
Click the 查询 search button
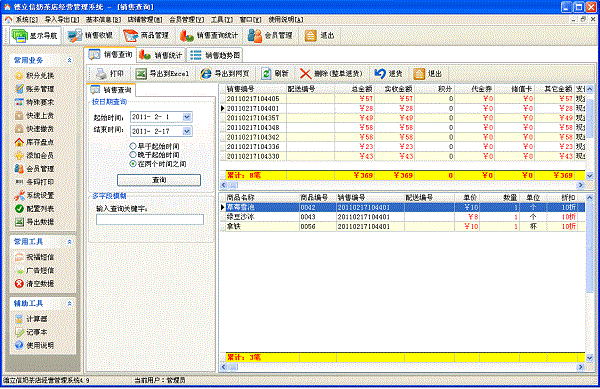coord(159,180)
